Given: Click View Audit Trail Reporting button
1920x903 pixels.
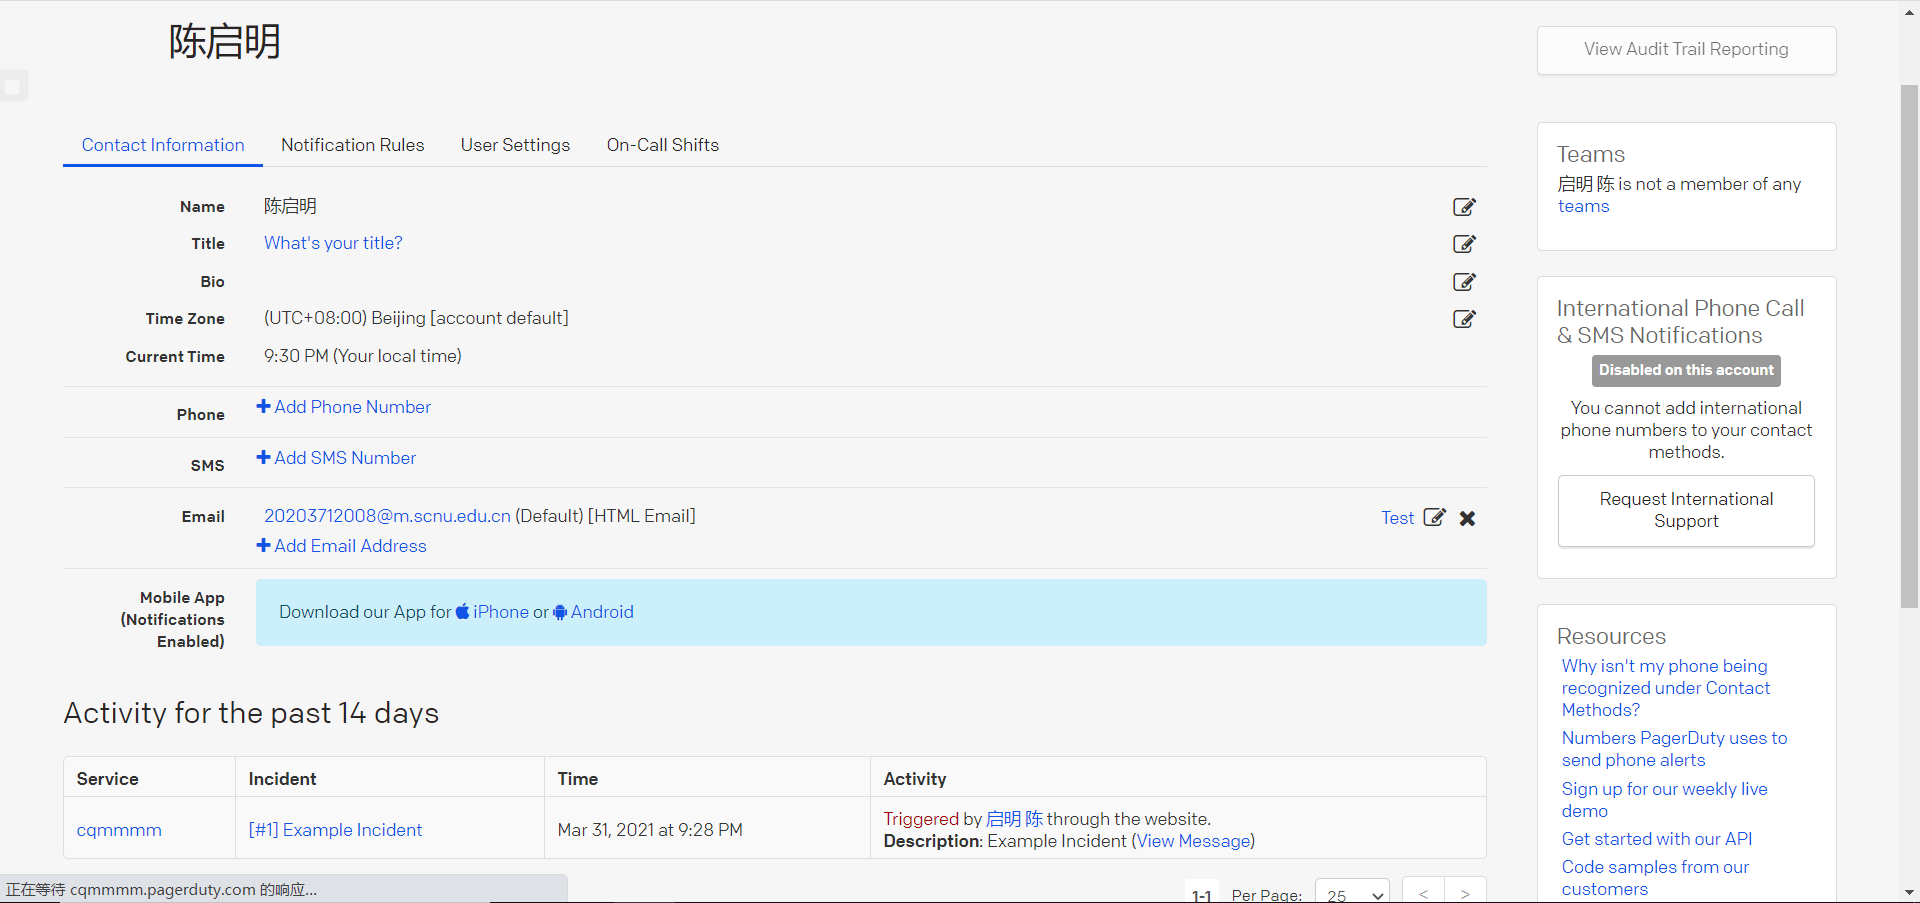Looking at the screenshot, I should (x=1686, y=50).
